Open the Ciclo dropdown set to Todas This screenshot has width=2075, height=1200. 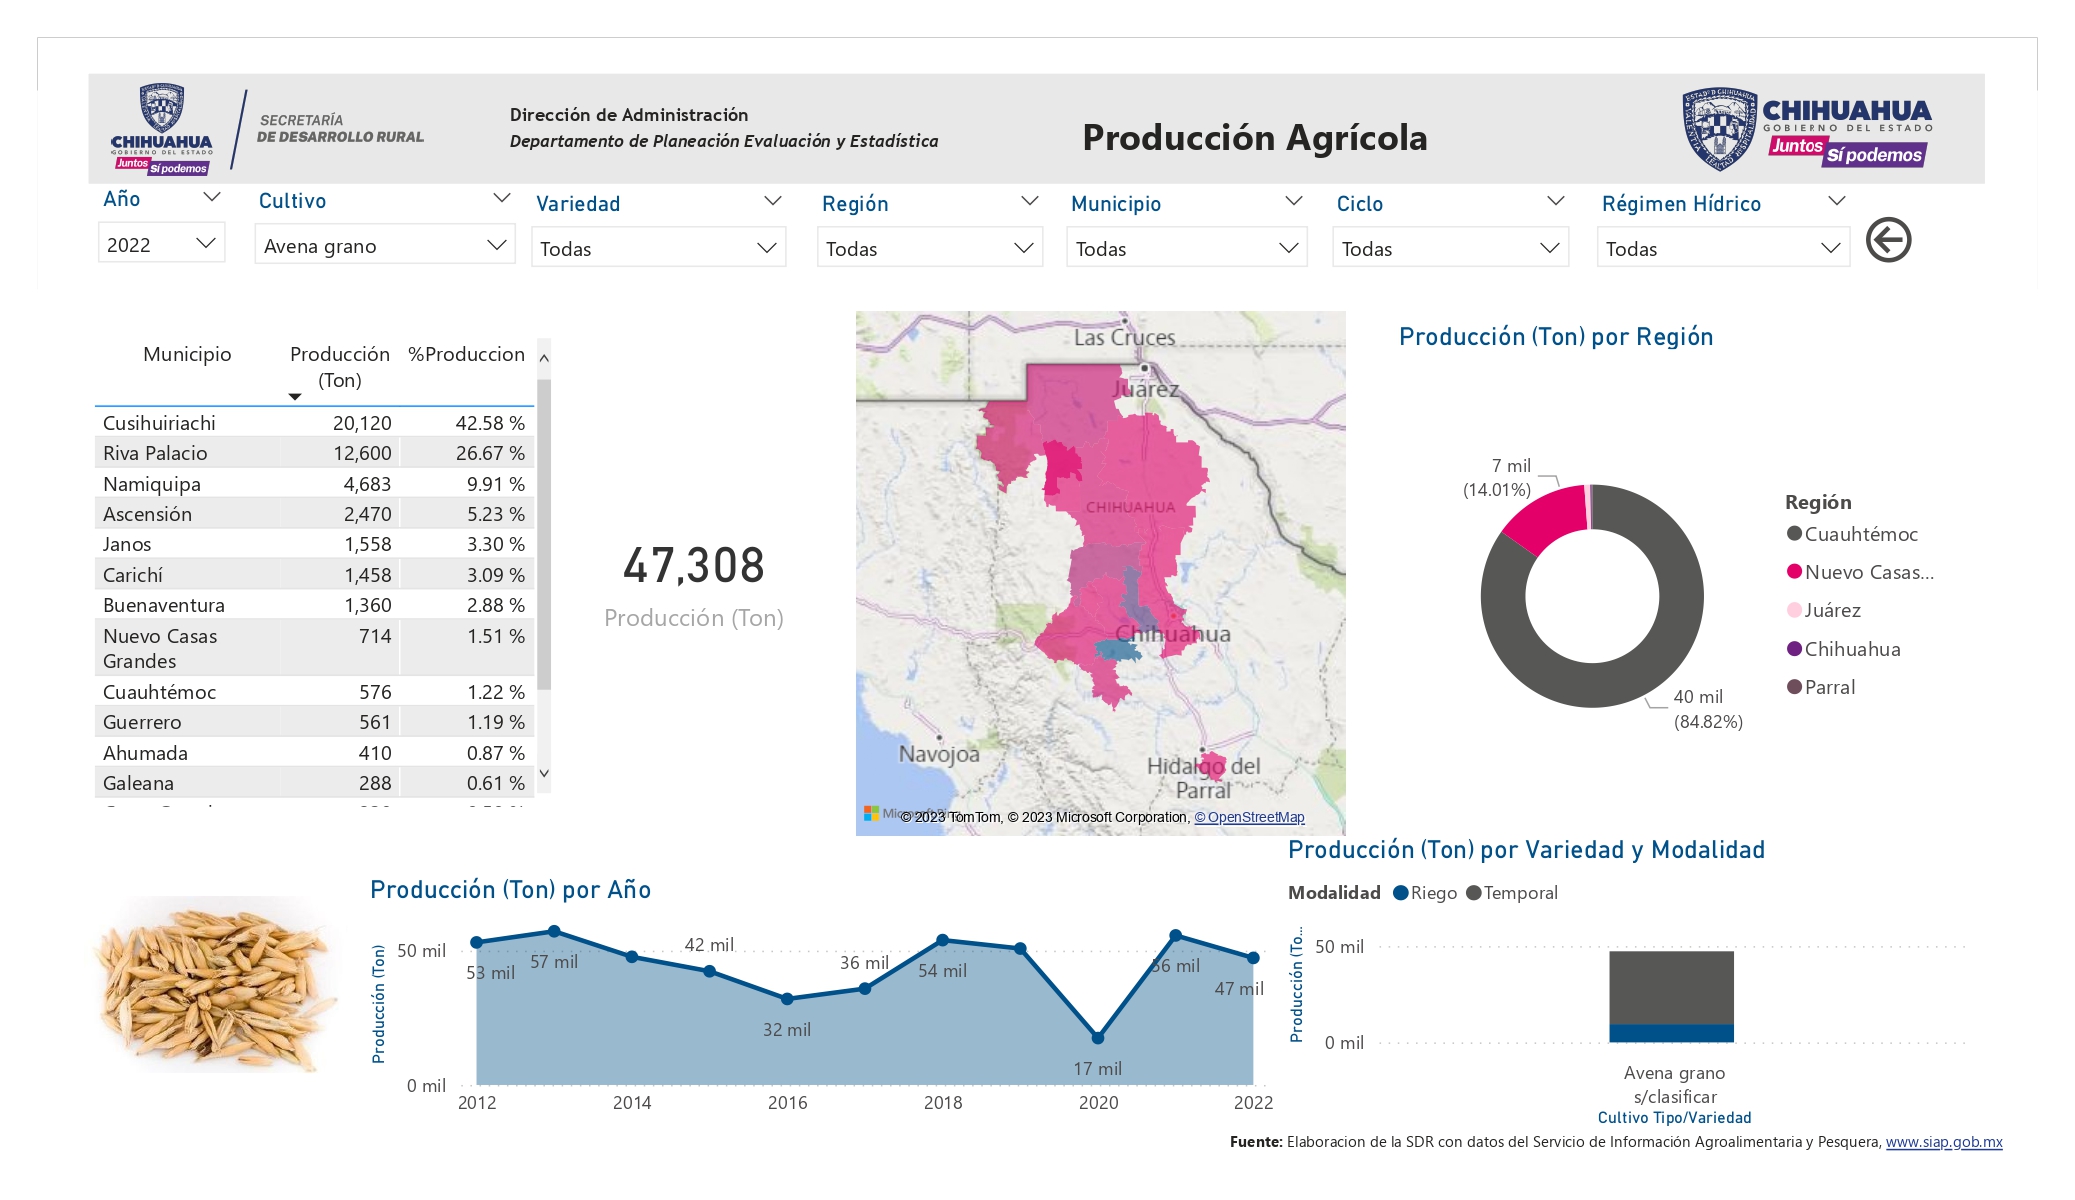[1451, 248]
